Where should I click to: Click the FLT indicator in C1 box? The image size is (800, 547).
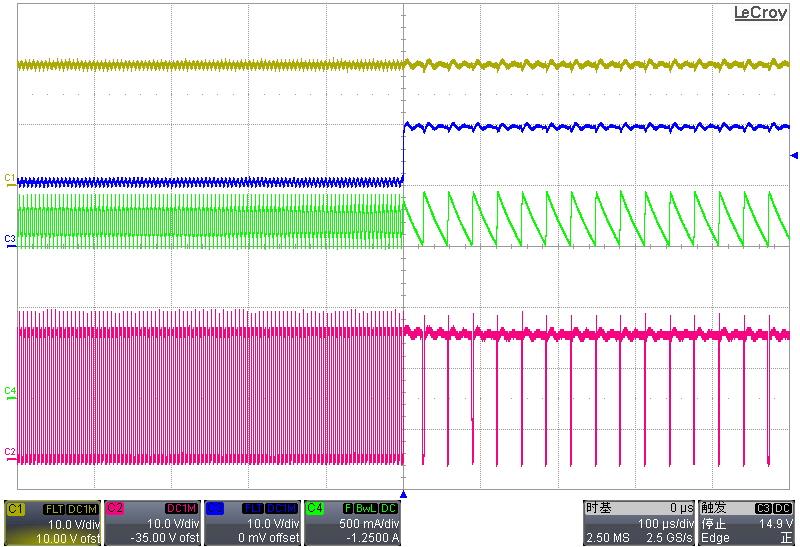coord(57,509)
